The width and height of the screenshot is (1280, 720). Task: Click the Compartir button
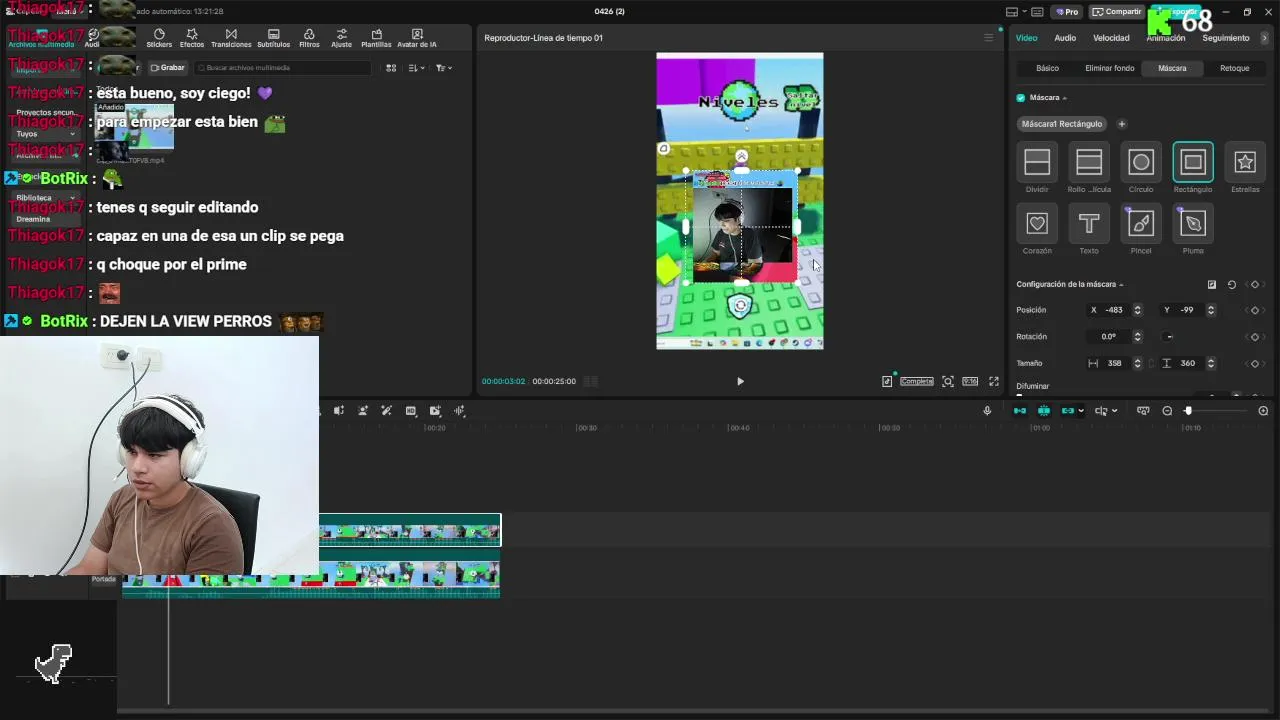coord(1117,12)
